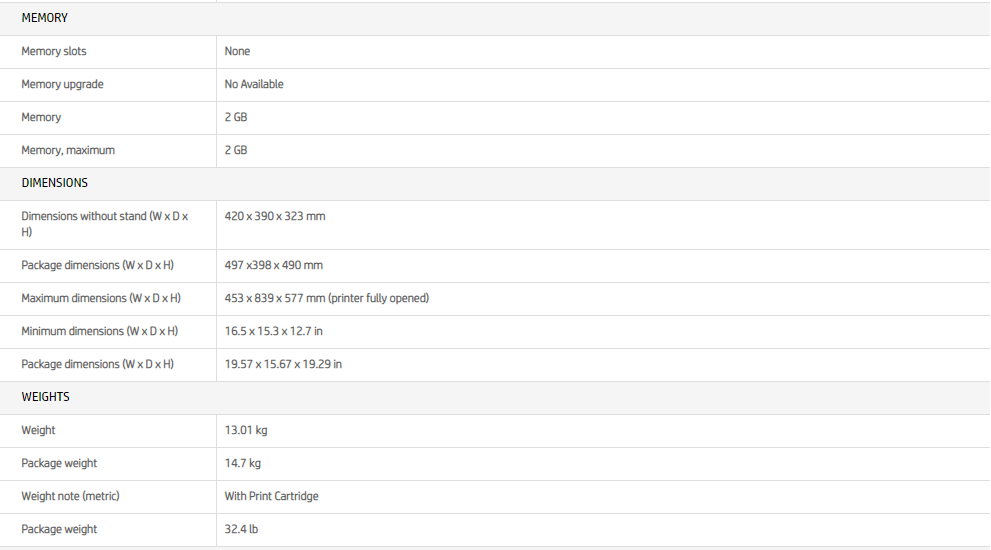The image size is (991, 550).
Task: Click the 'Memory, maximum' row label
Action: click(x=68, y=150)
